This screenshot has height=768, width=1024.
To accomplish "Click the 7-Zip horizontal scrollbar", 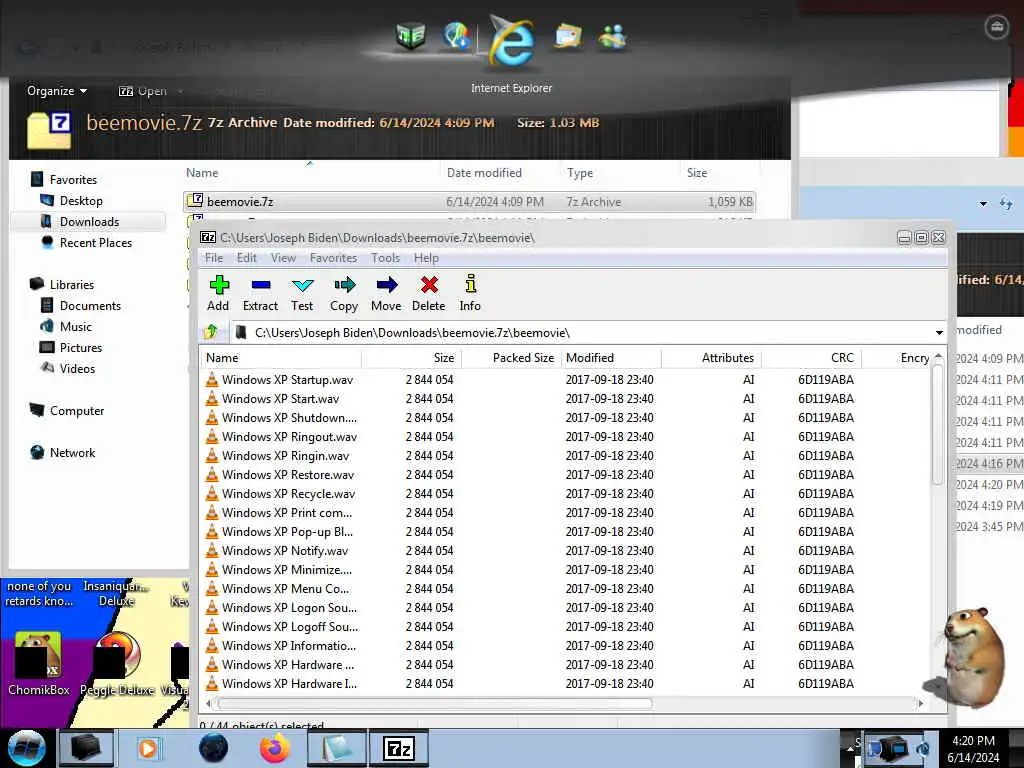I will 434,703.
